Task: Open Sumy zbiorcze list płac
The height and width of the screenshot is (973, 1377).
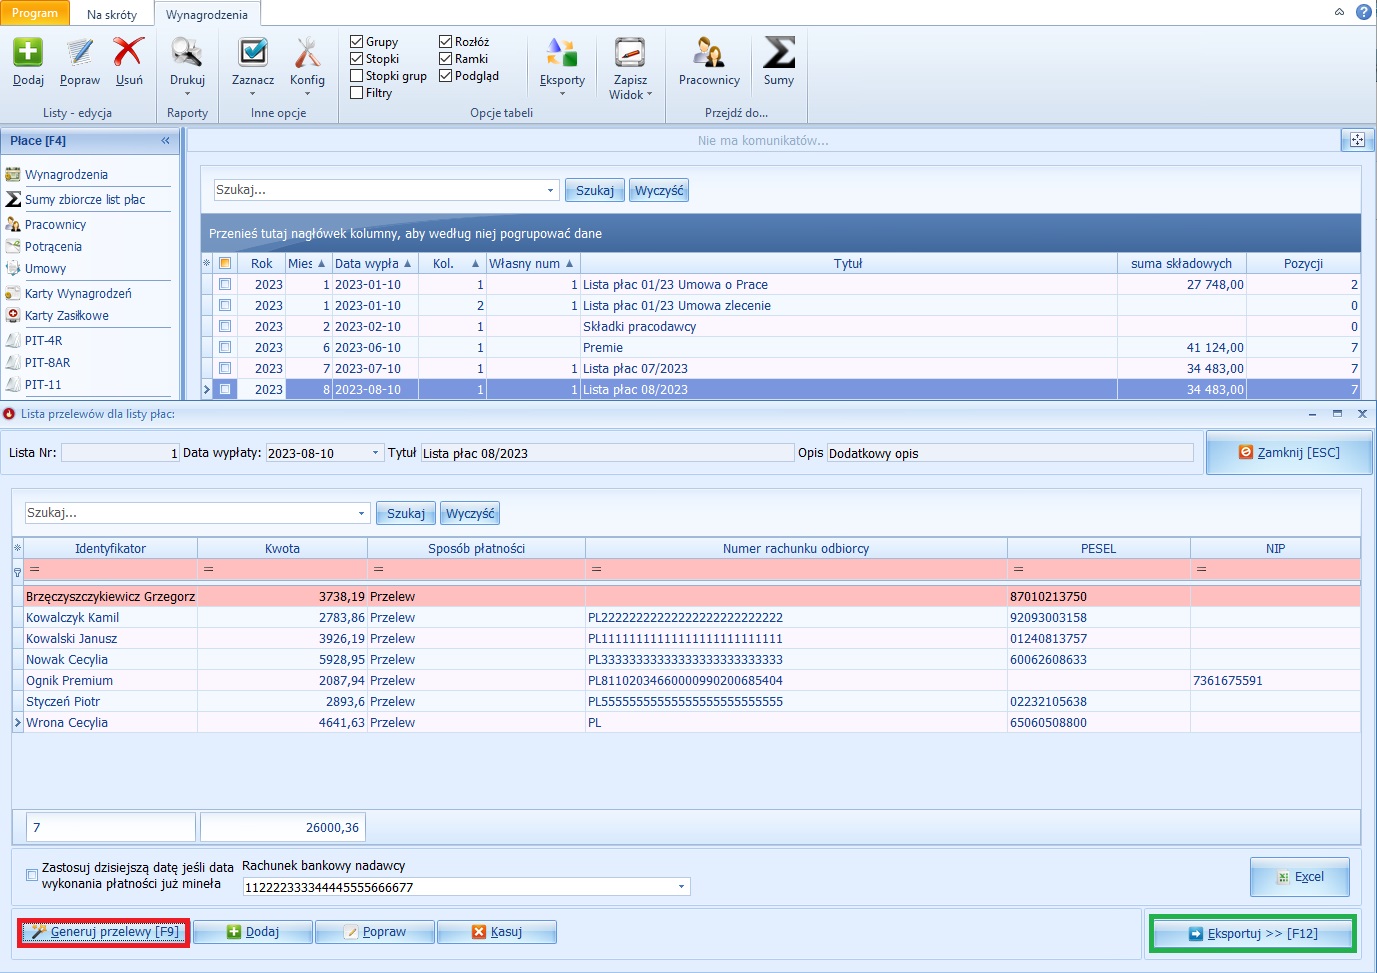Action: 85,199
